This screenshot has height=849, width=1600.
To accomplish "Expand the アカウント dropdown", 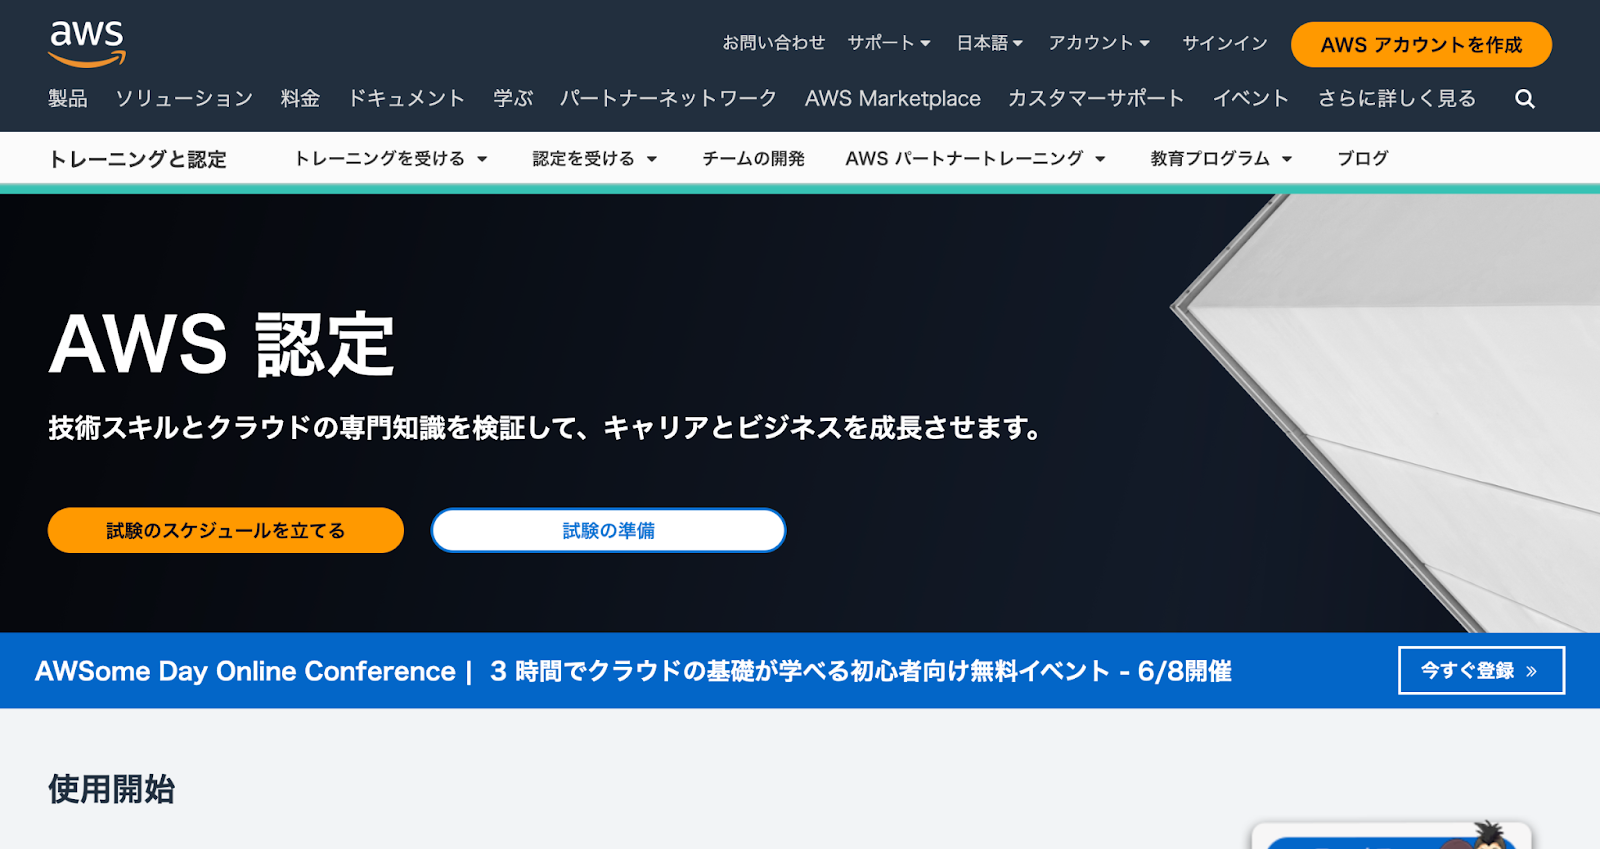I will (x=1099, y=43).
